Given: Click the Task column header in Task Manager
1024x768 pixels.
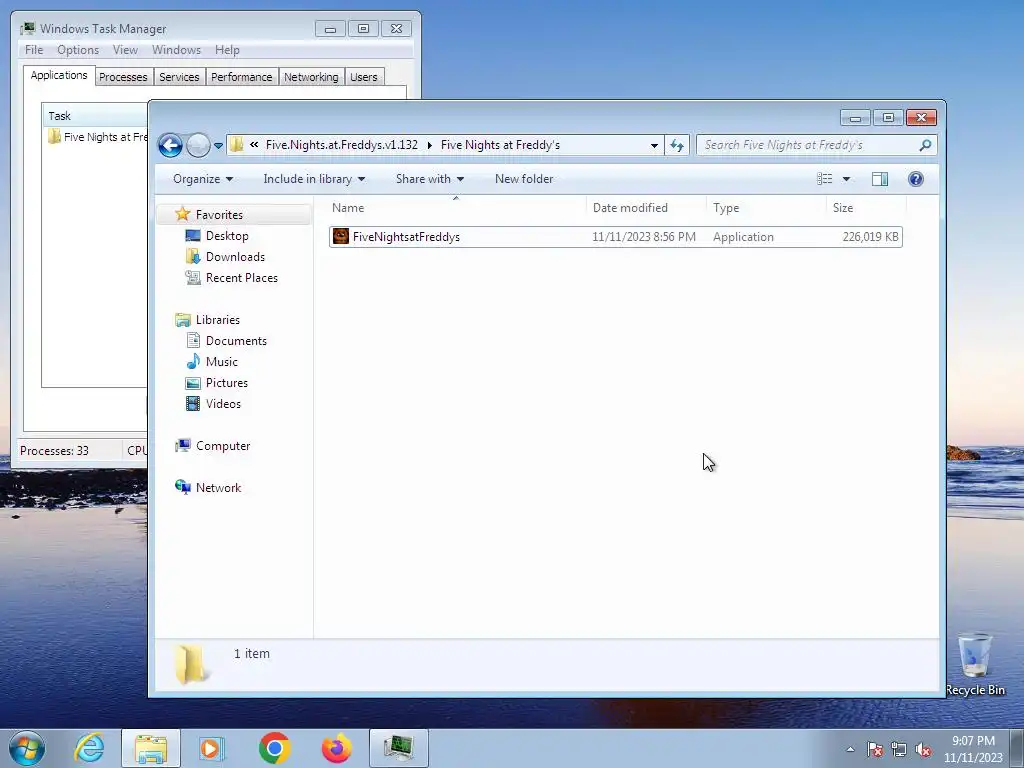Looking at the screenshot, I should [x=95, y=116].
